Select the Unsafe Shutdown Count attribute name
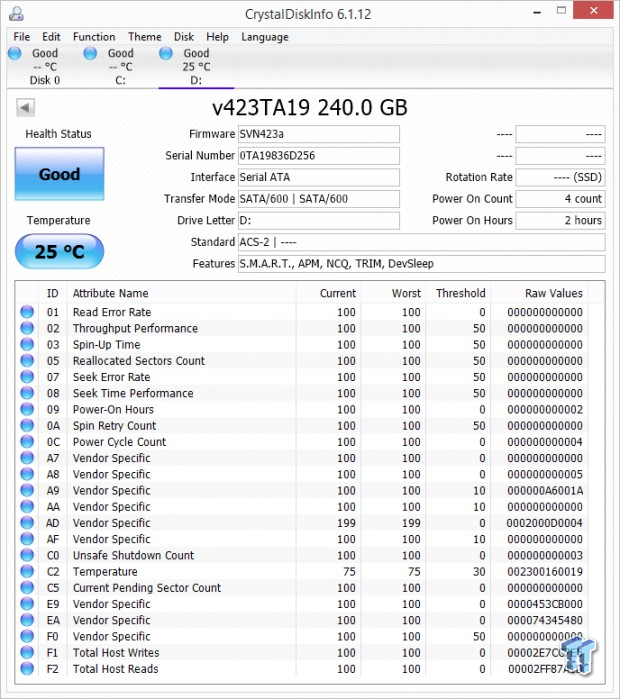This screenshot has height=699, width=620. [133, 555]
